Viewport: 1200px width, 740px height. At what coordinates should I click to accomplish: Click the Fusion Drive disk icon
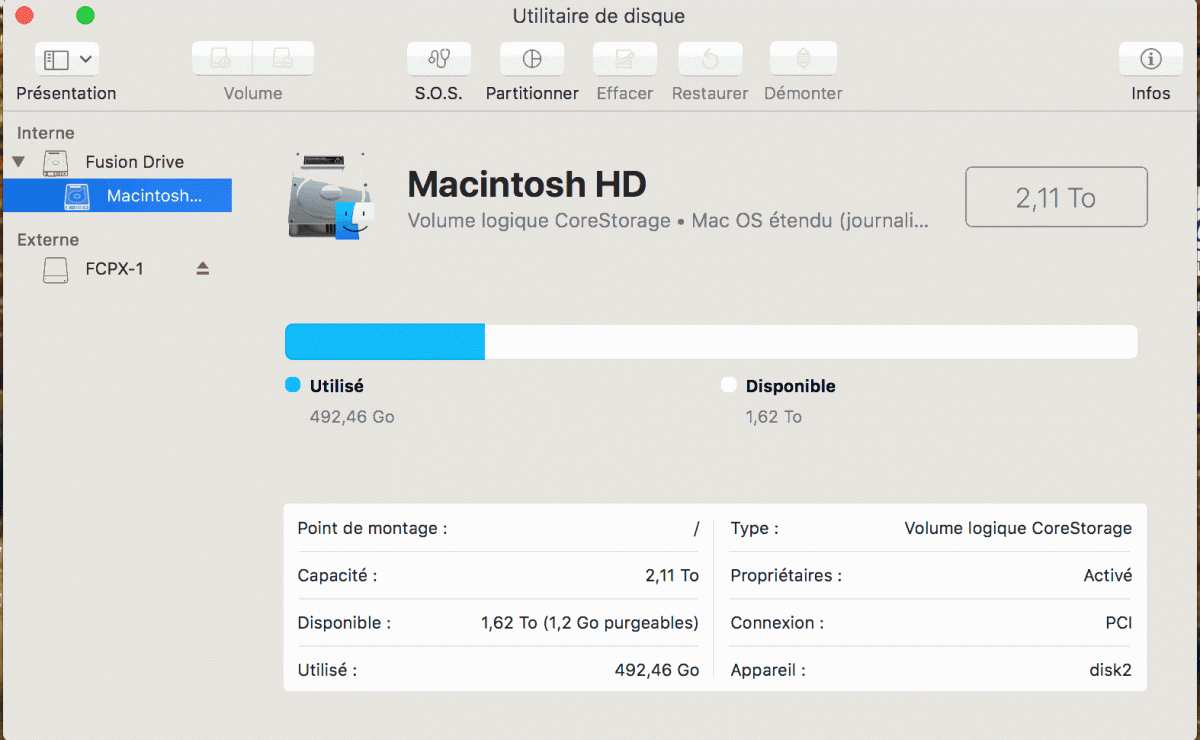[x=56, y=162]
